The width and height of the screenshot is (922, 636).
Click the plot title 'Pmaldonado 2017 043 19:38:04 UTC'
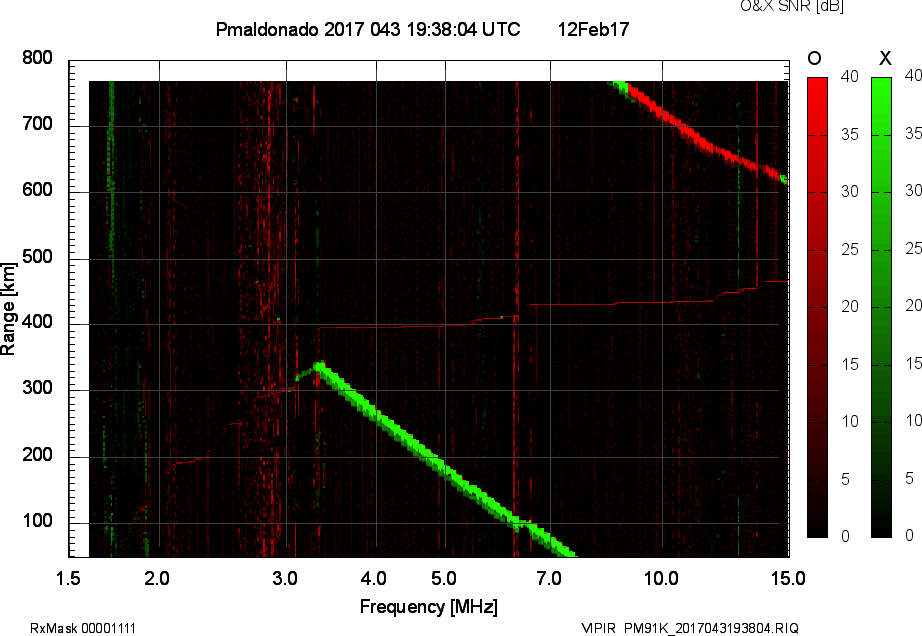point(368,29)
